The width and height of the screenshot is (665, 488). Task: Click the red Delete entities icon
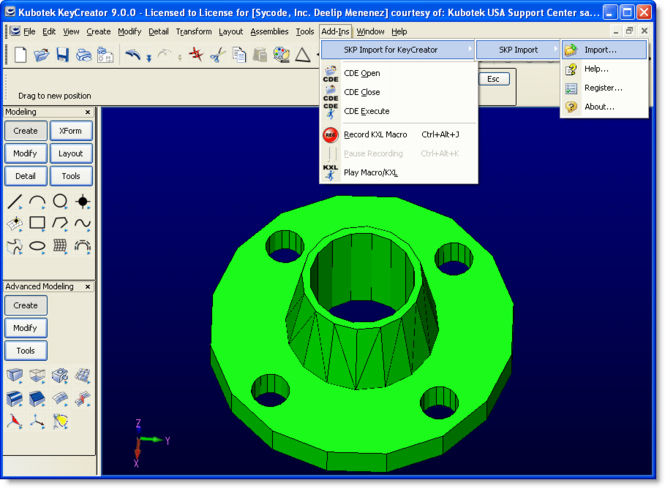tap(196, 55)
